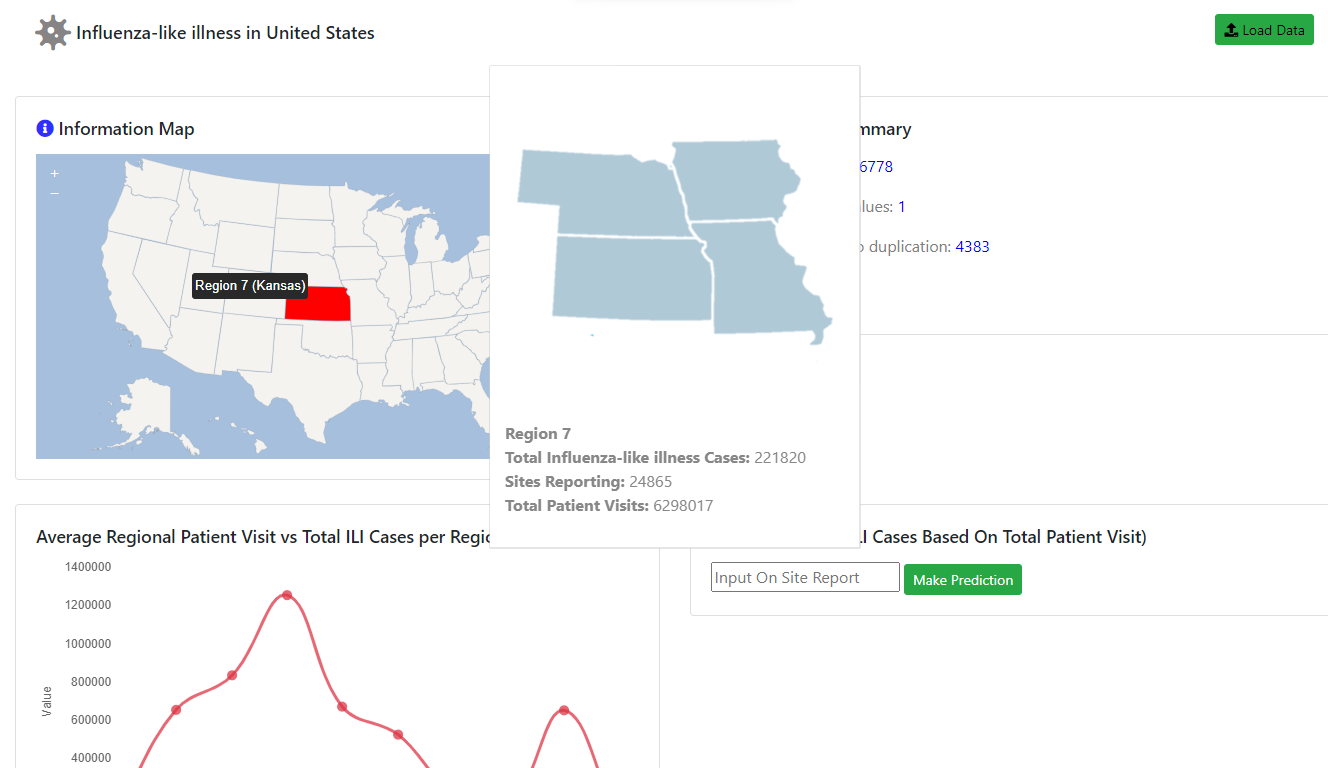1328x768 pixels.
Task: Focus the Input On Site Report field
Action: tap(805, 577)
